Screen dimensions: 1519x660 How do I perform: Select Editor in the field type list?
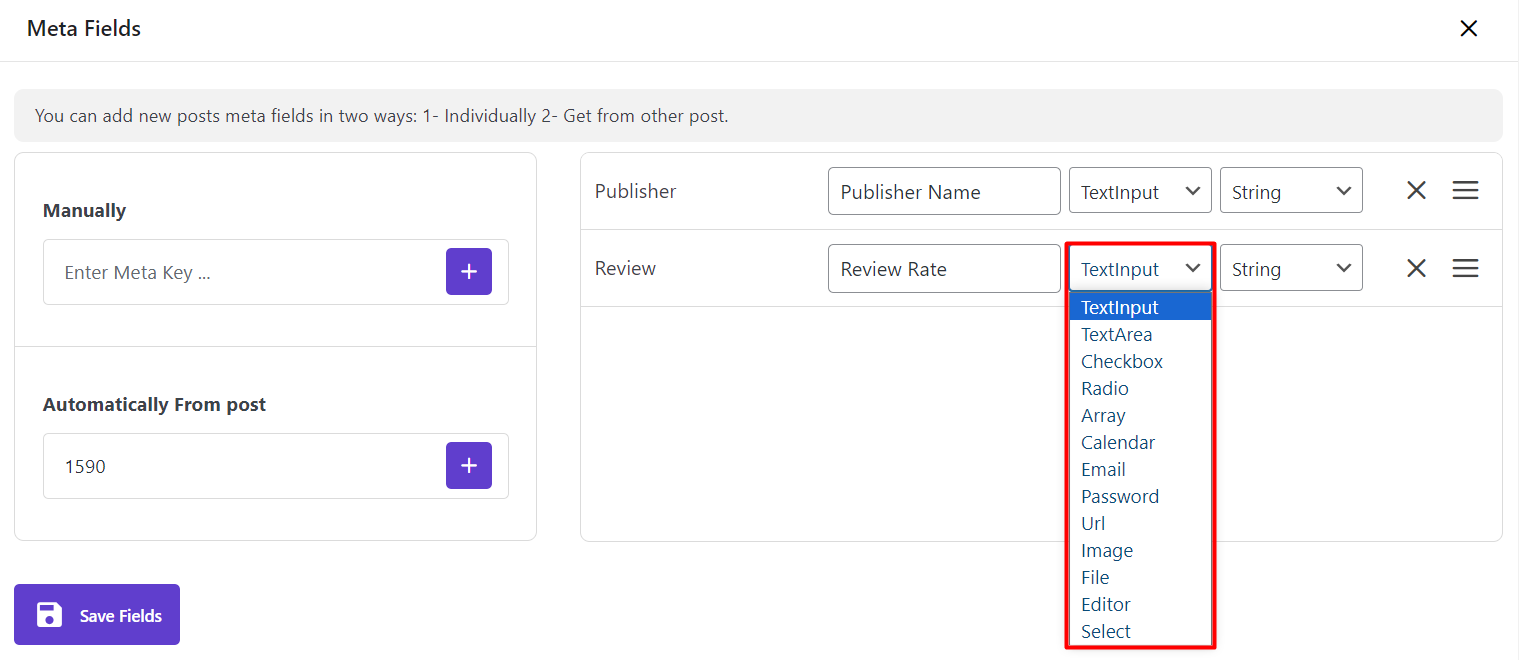click(x=1106, y=605)
